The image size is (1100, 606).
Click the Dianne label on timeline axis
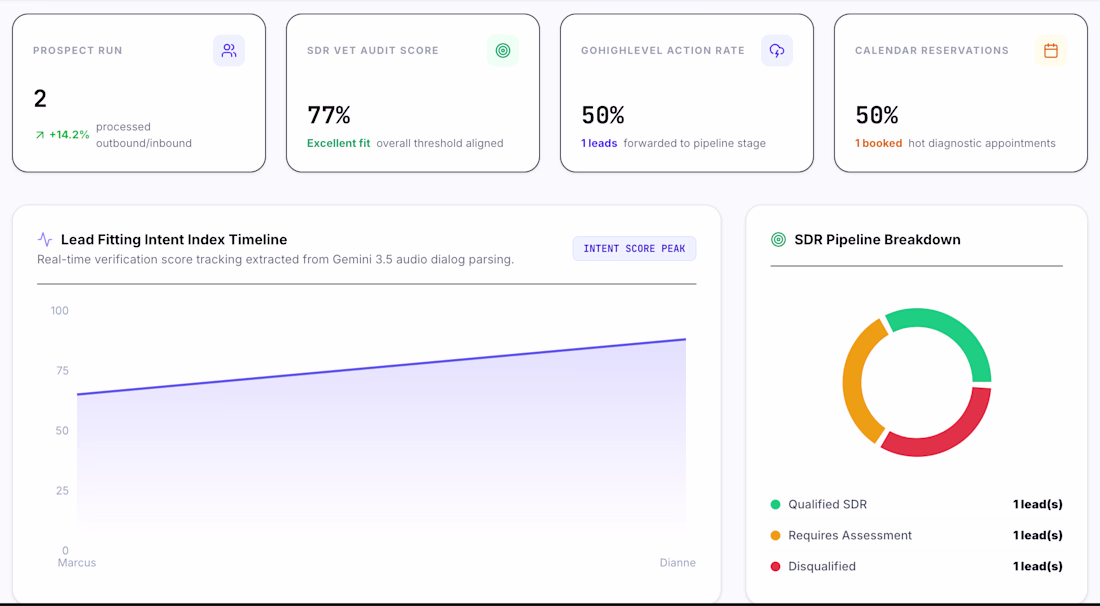[x=678, y=563]
